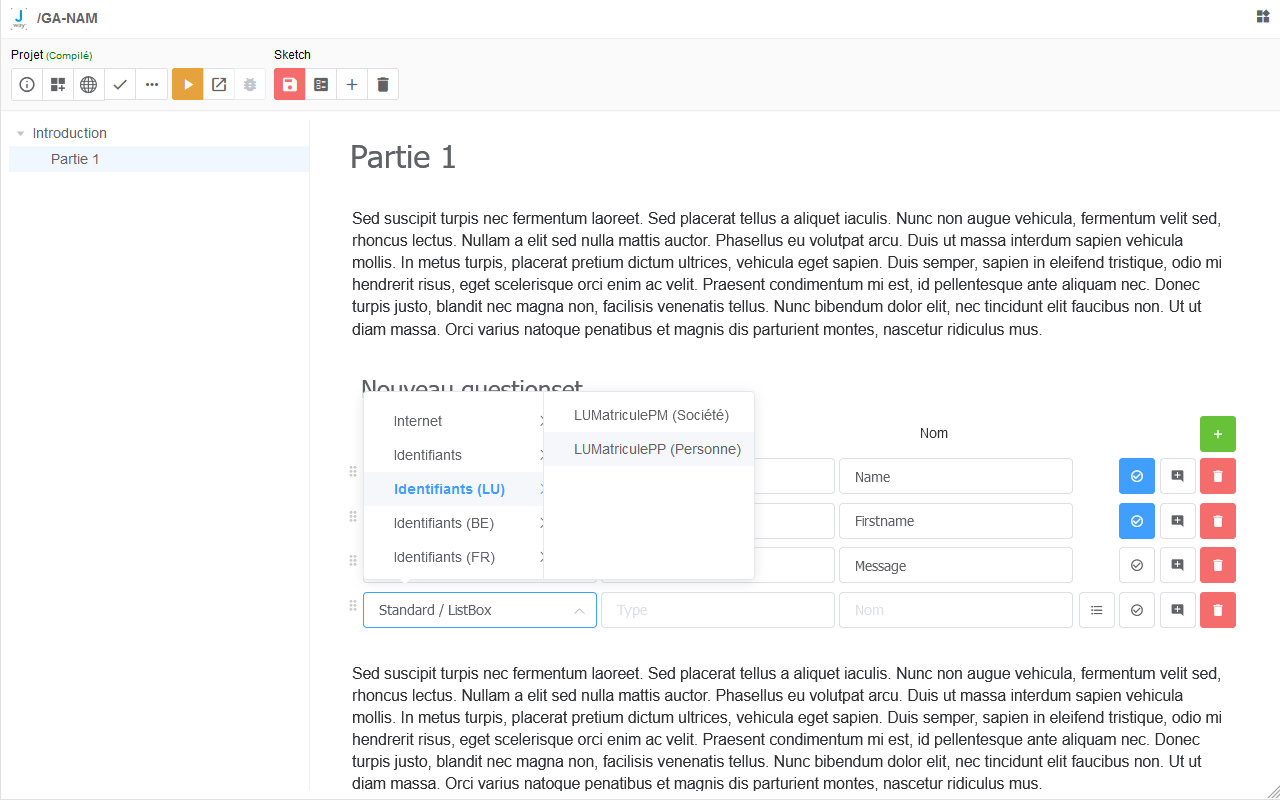Image resolution: width=1280 pixels, height=800 pixels.
Task: Toggle the check button on the Message row
Action: point(1136,565)
